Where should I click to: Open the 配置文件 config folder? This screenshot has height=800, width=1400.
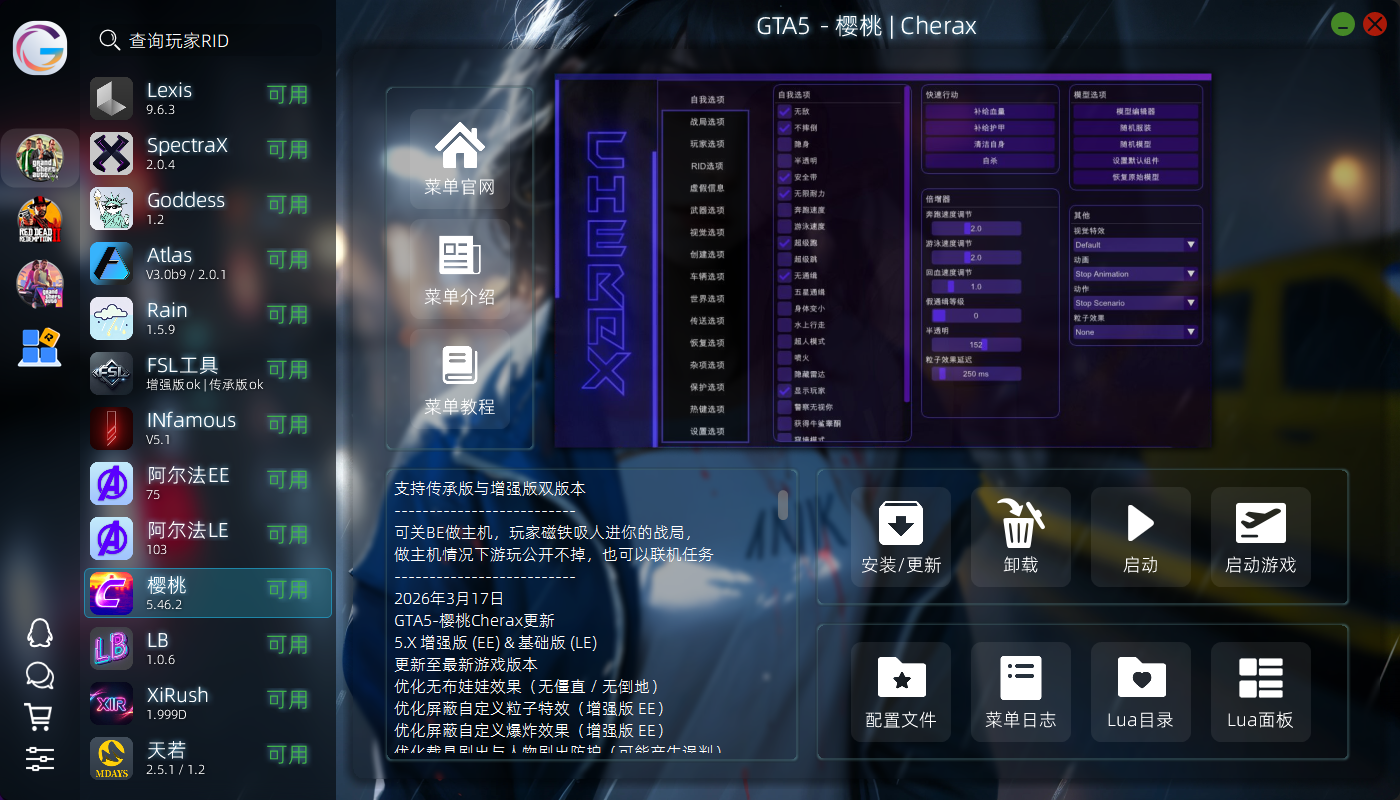(900, 692)
